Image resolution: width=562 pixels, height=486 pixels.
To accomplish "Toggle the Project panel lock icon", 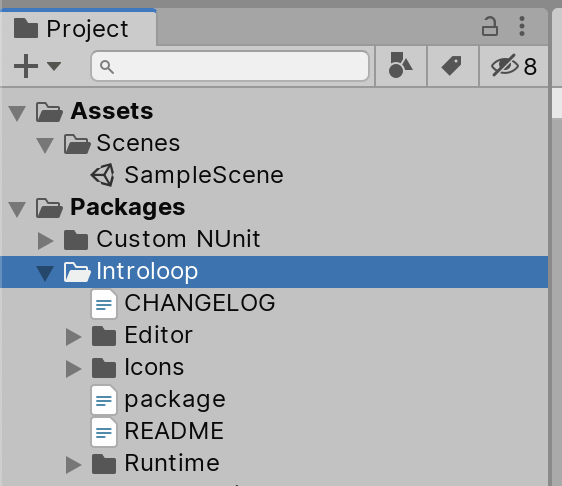I will (490, 27).
